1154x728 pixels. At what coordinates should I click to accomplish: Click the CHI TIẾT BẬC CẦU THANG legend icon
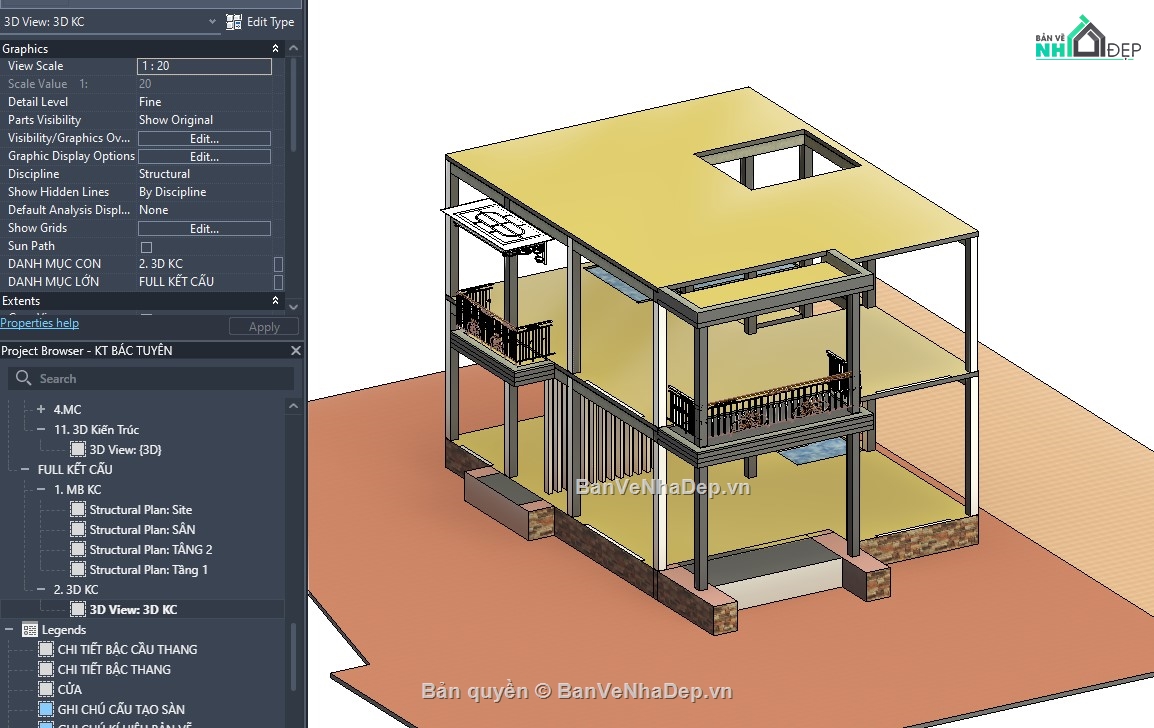[x=46, y=649]
